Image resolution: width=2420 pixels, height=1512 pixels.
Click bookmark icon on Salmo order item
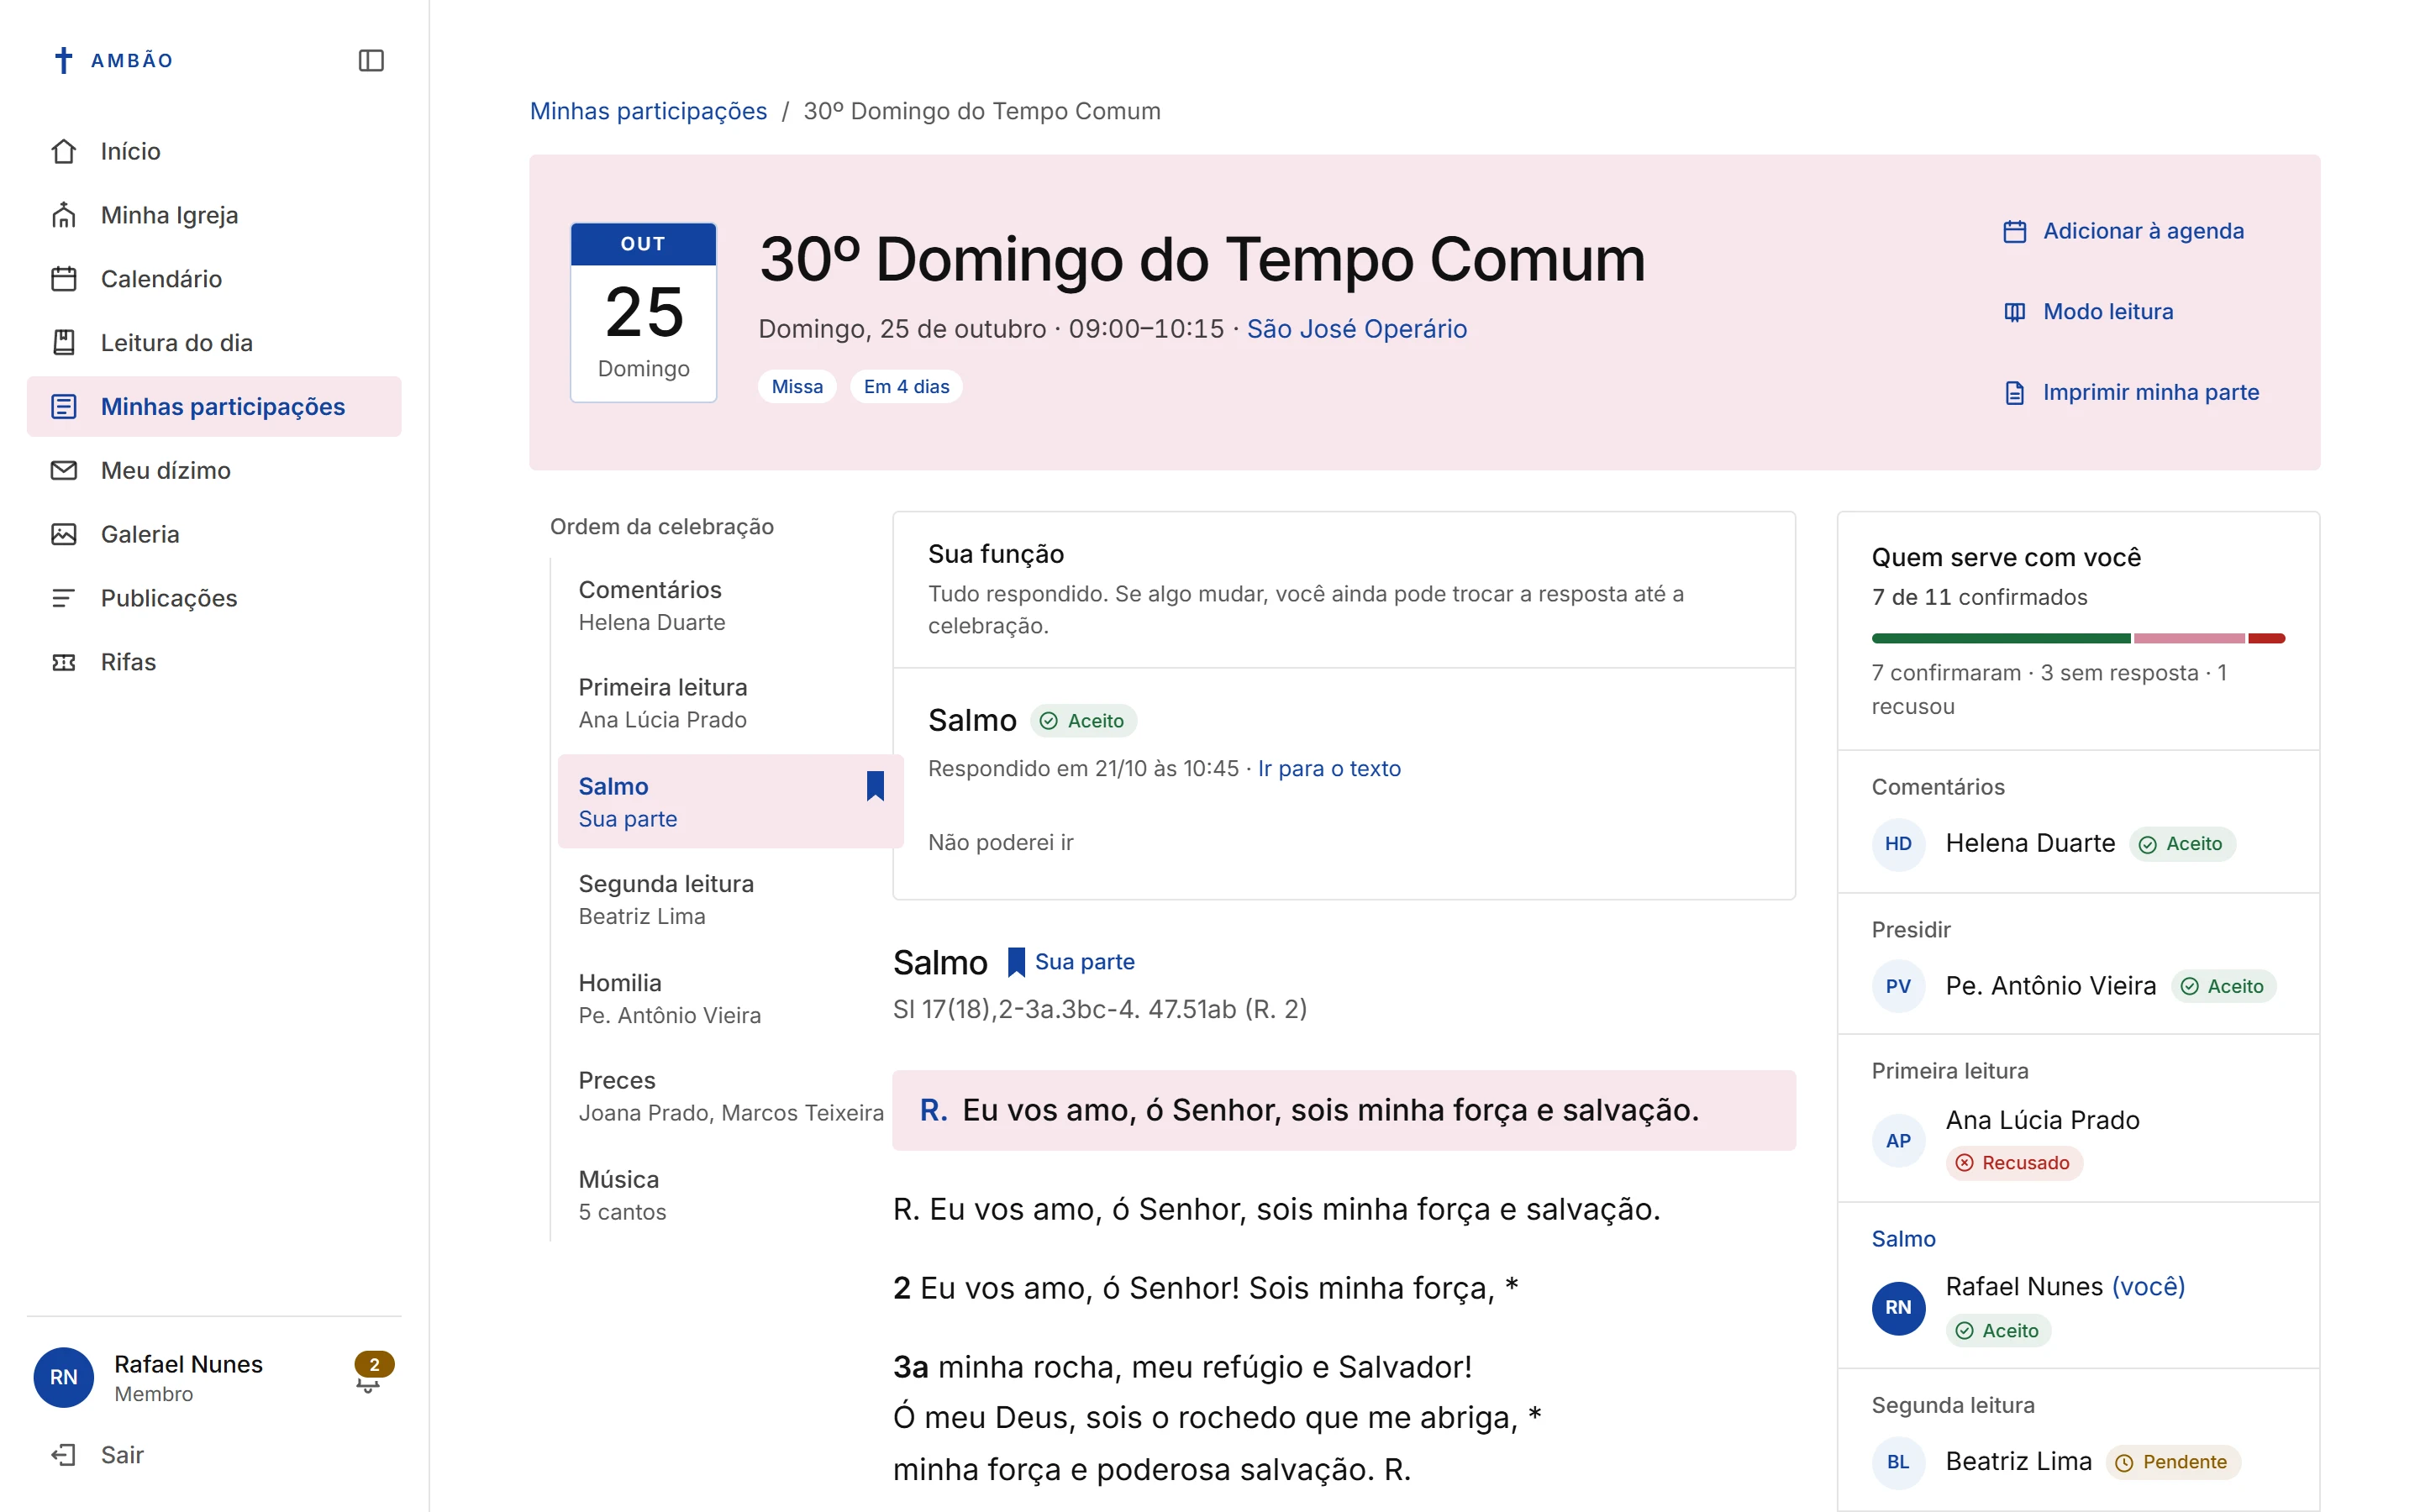[875, 786]
